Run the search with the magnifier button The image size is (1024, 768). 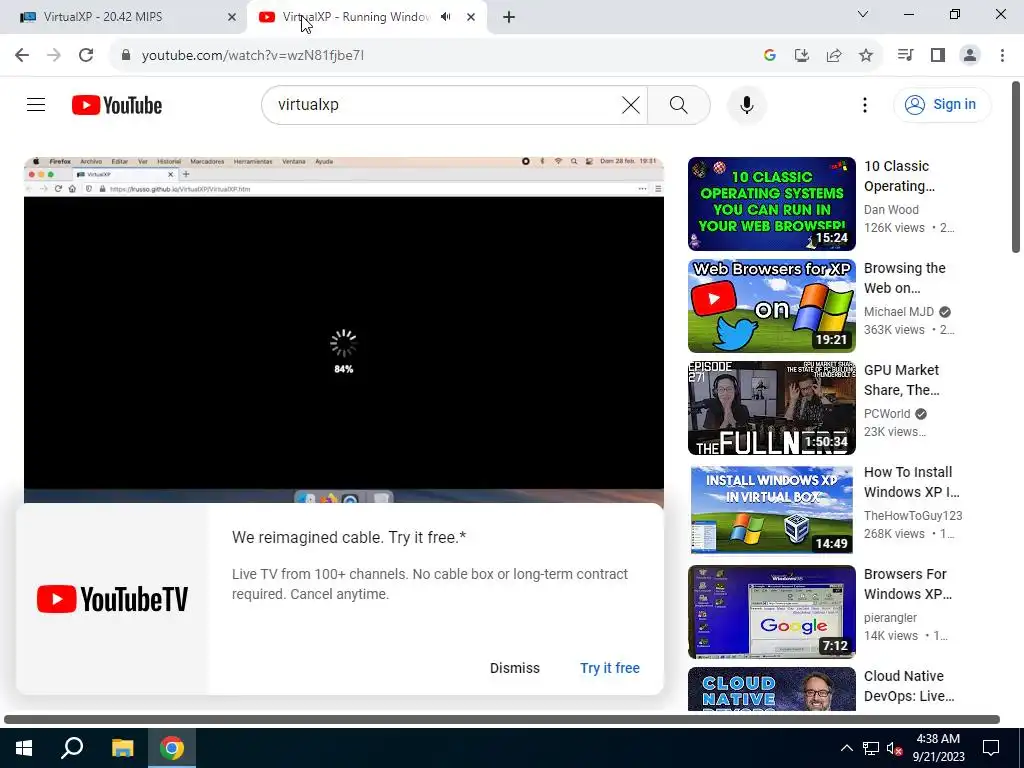(679, 104)
